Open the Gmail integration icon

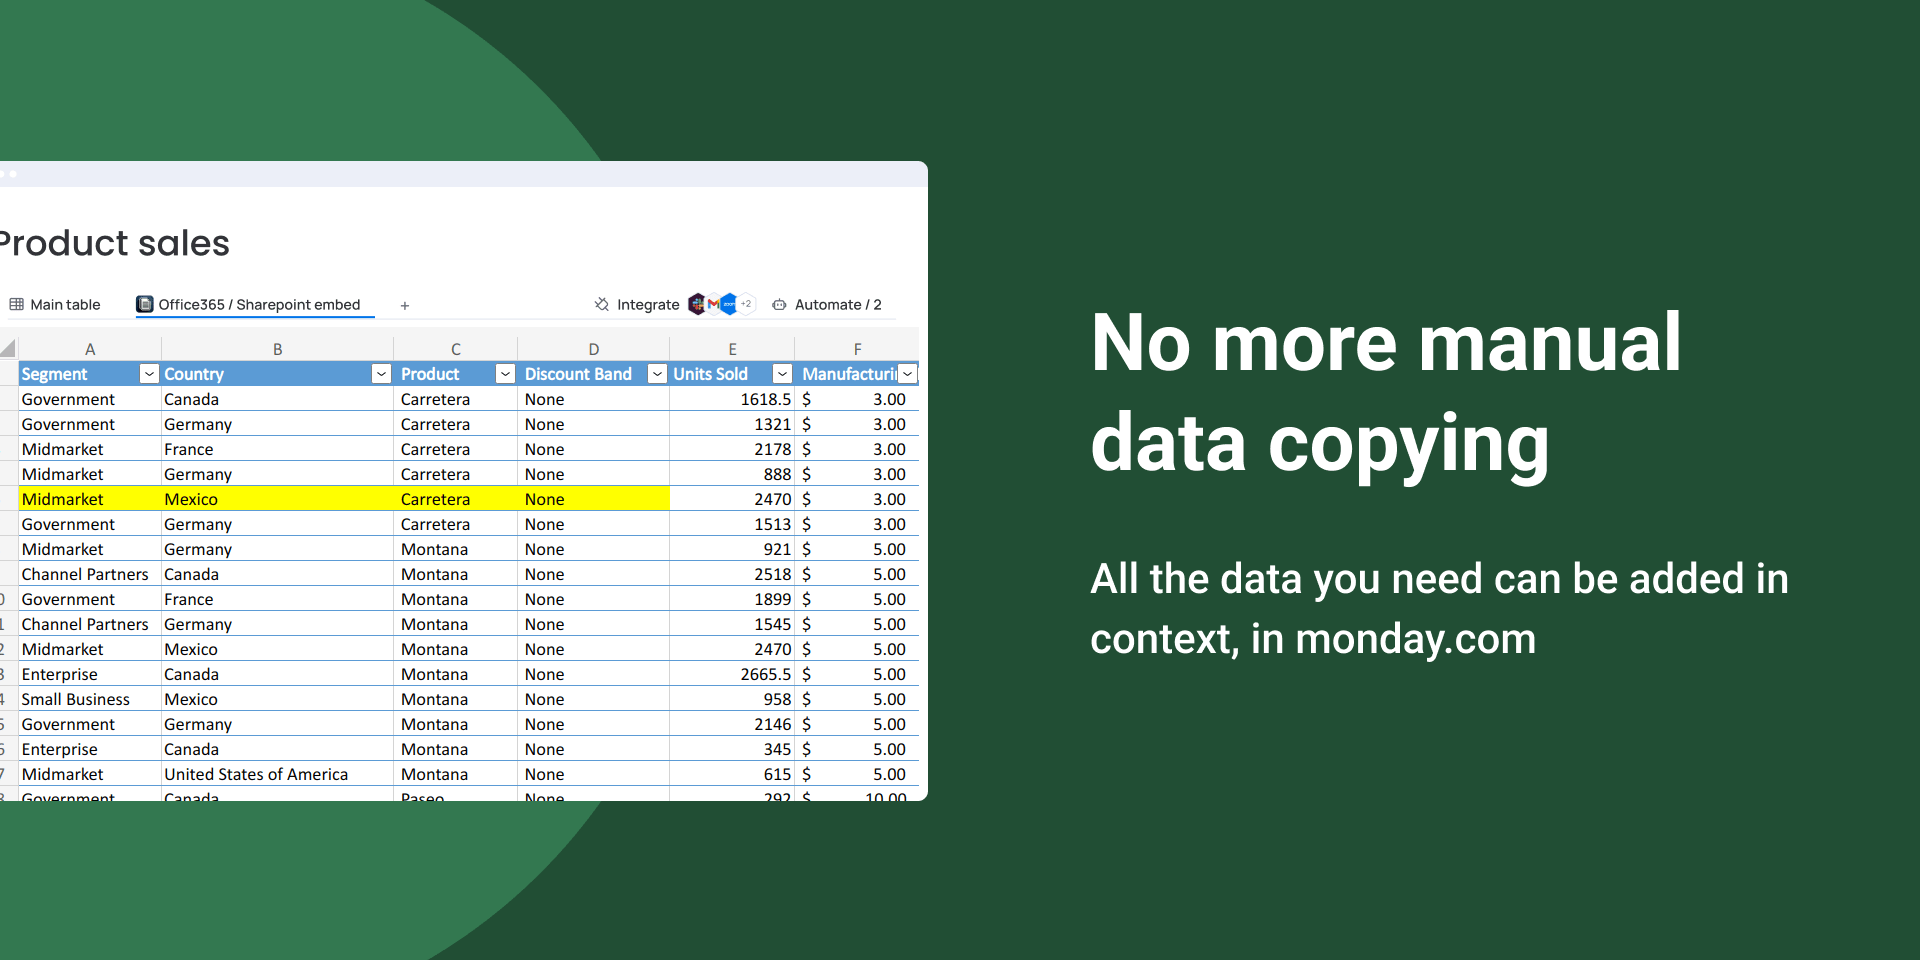click(x=713, y=304)
